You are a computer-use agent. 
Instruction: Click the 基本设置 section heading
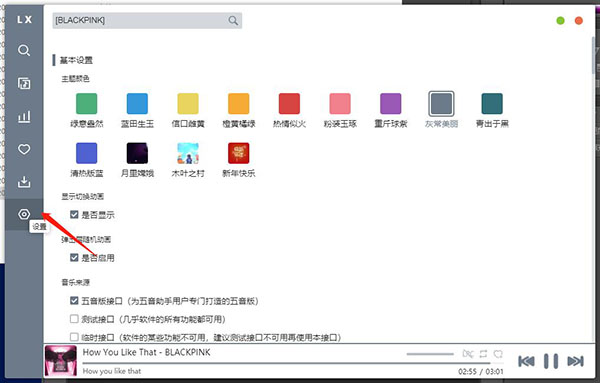point(76,60)
